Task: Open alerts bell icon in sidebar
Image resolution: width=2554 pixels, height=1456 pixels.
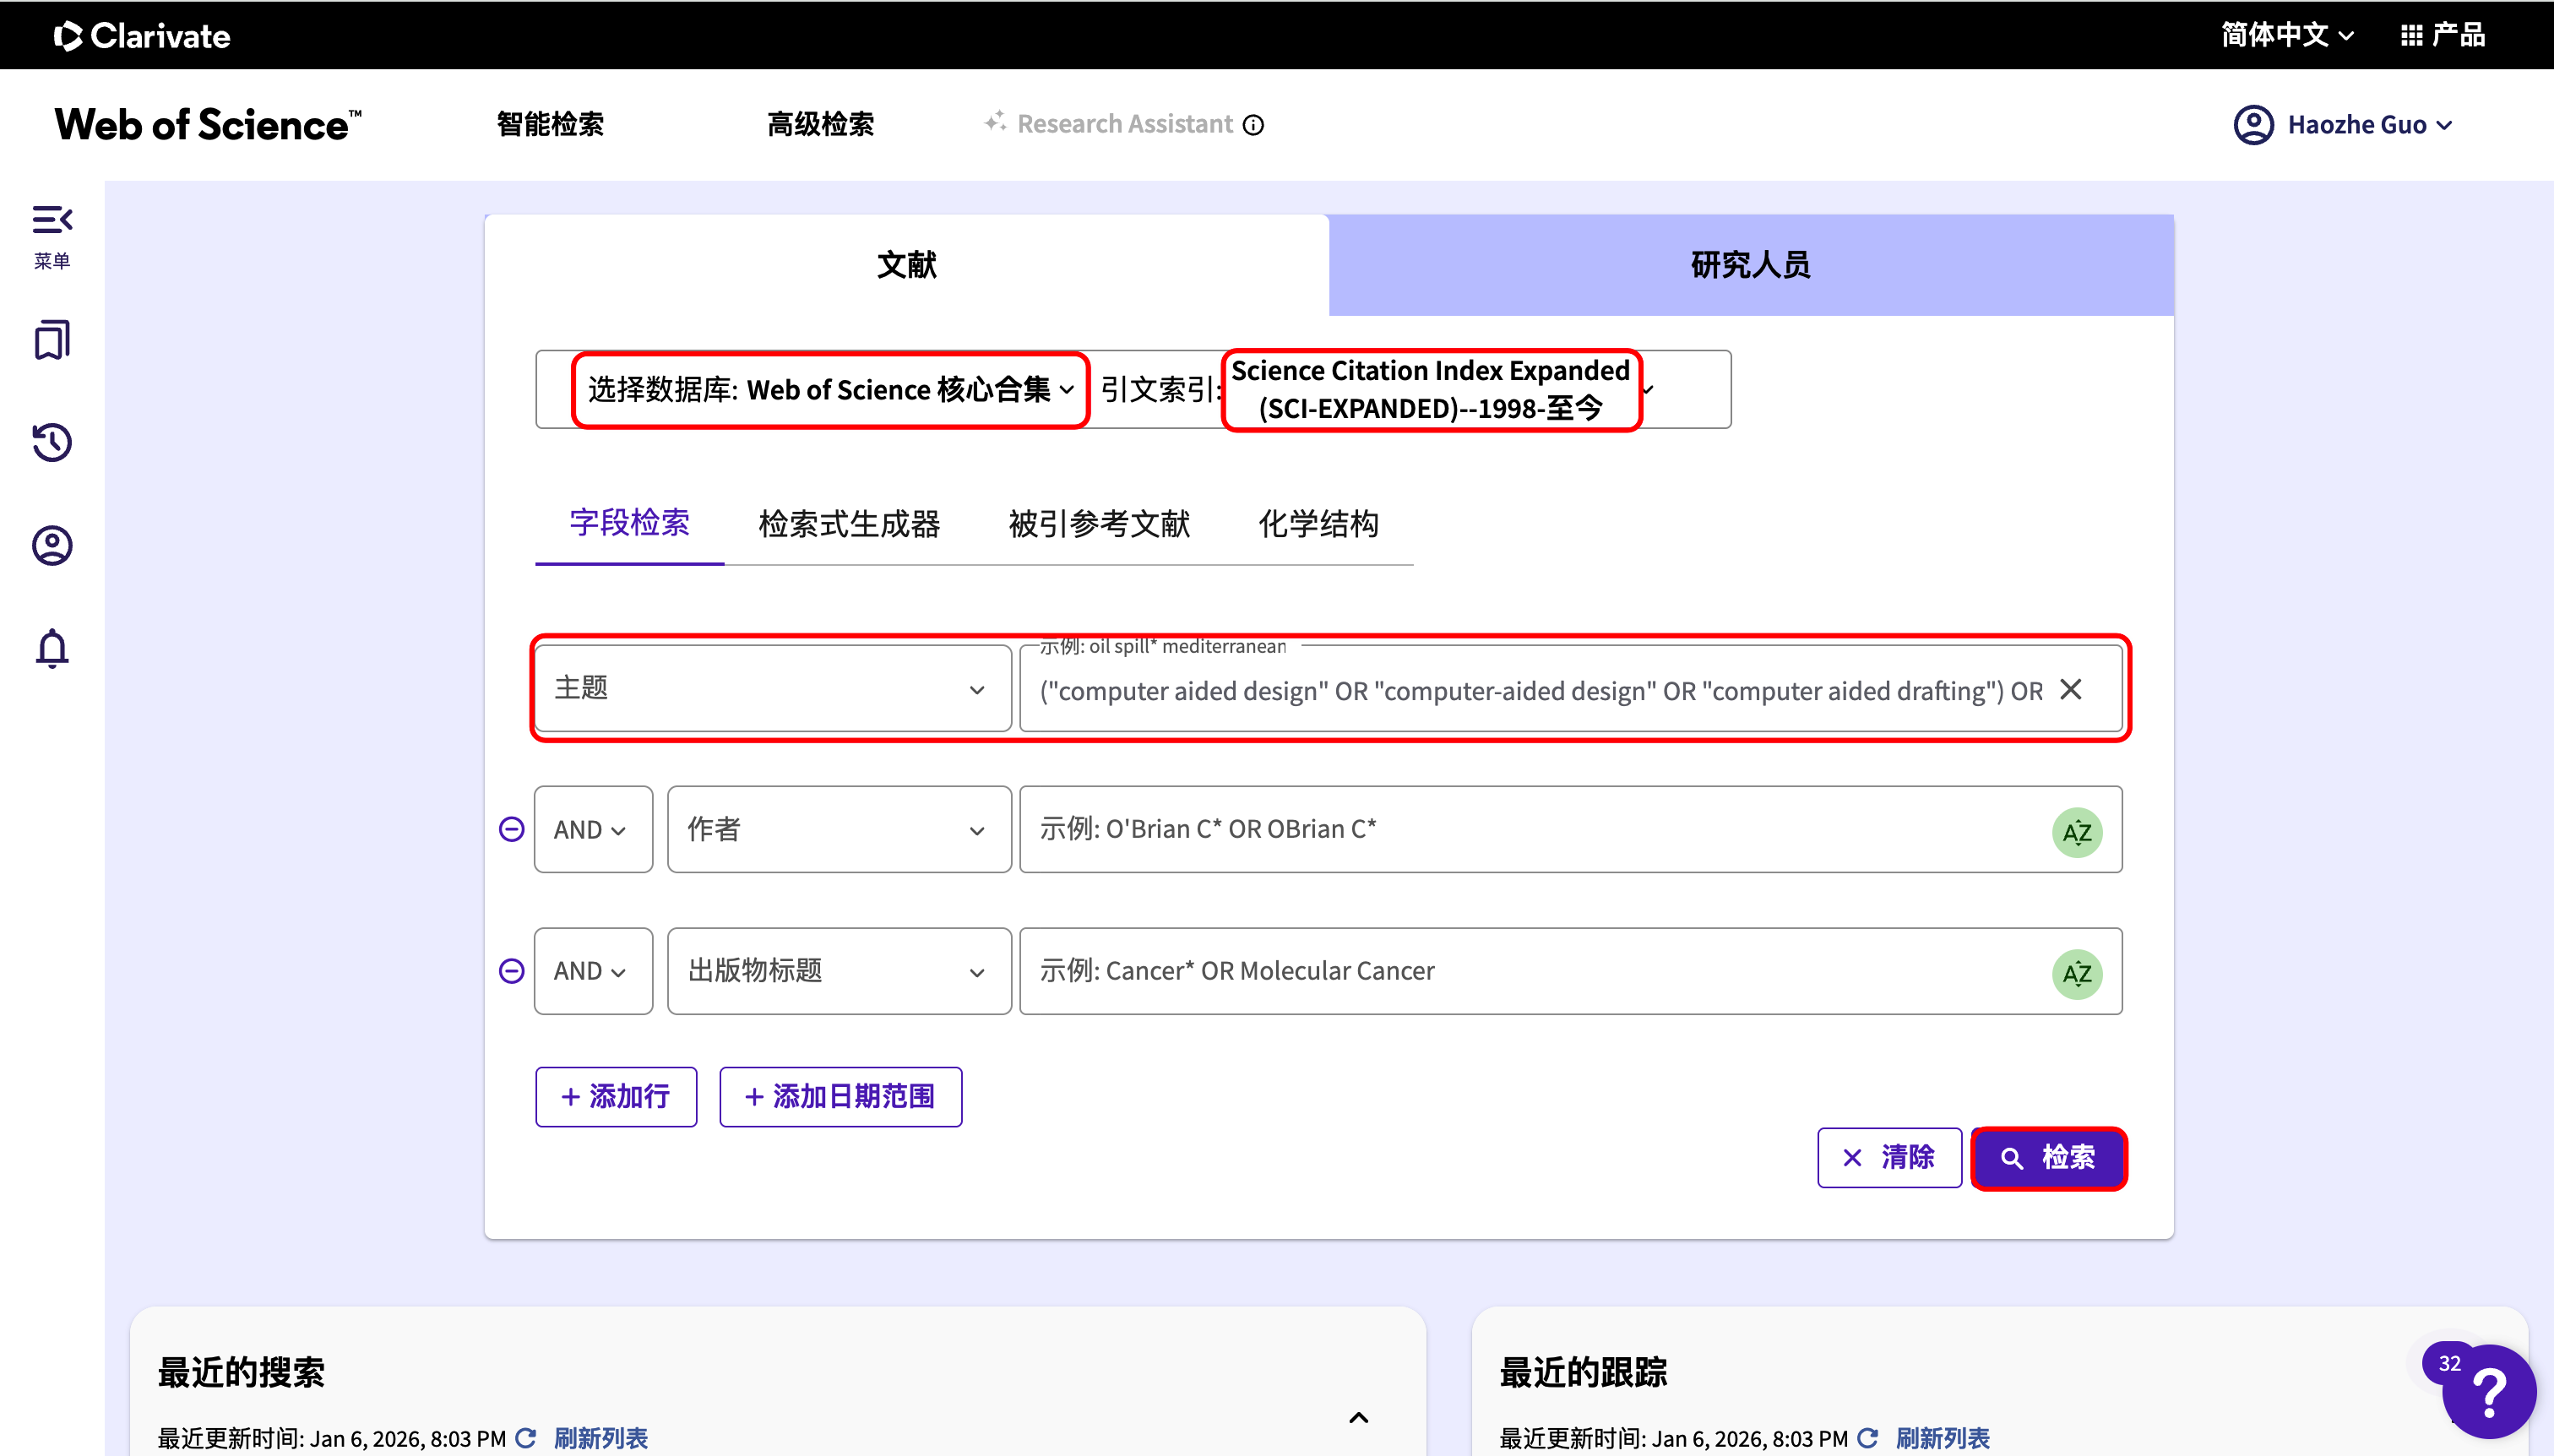Action: coord(52,649)
